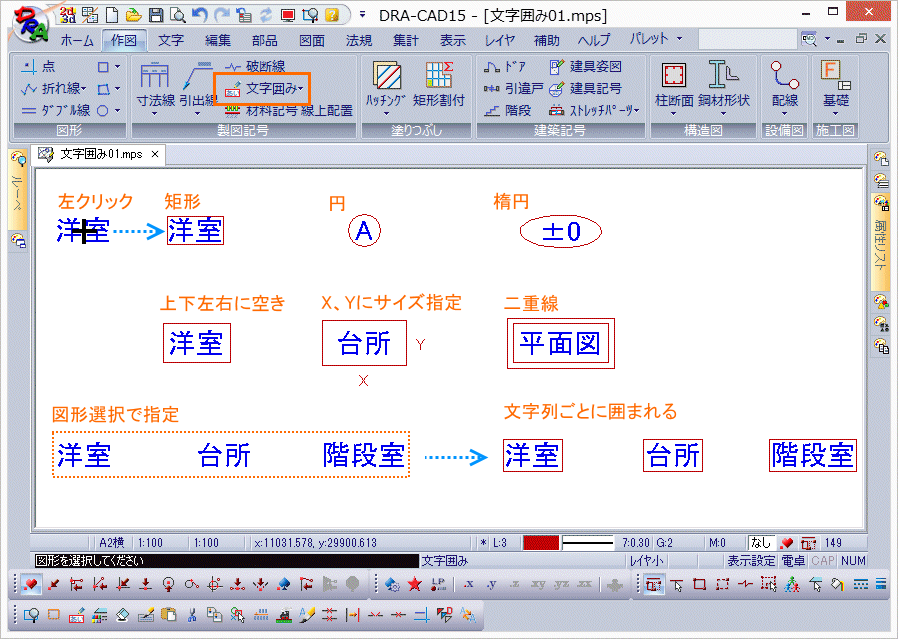The width and height of the screenshot is (898, 639).
Task: Click the 破断線 break line tool
Action: click(255, 66)
